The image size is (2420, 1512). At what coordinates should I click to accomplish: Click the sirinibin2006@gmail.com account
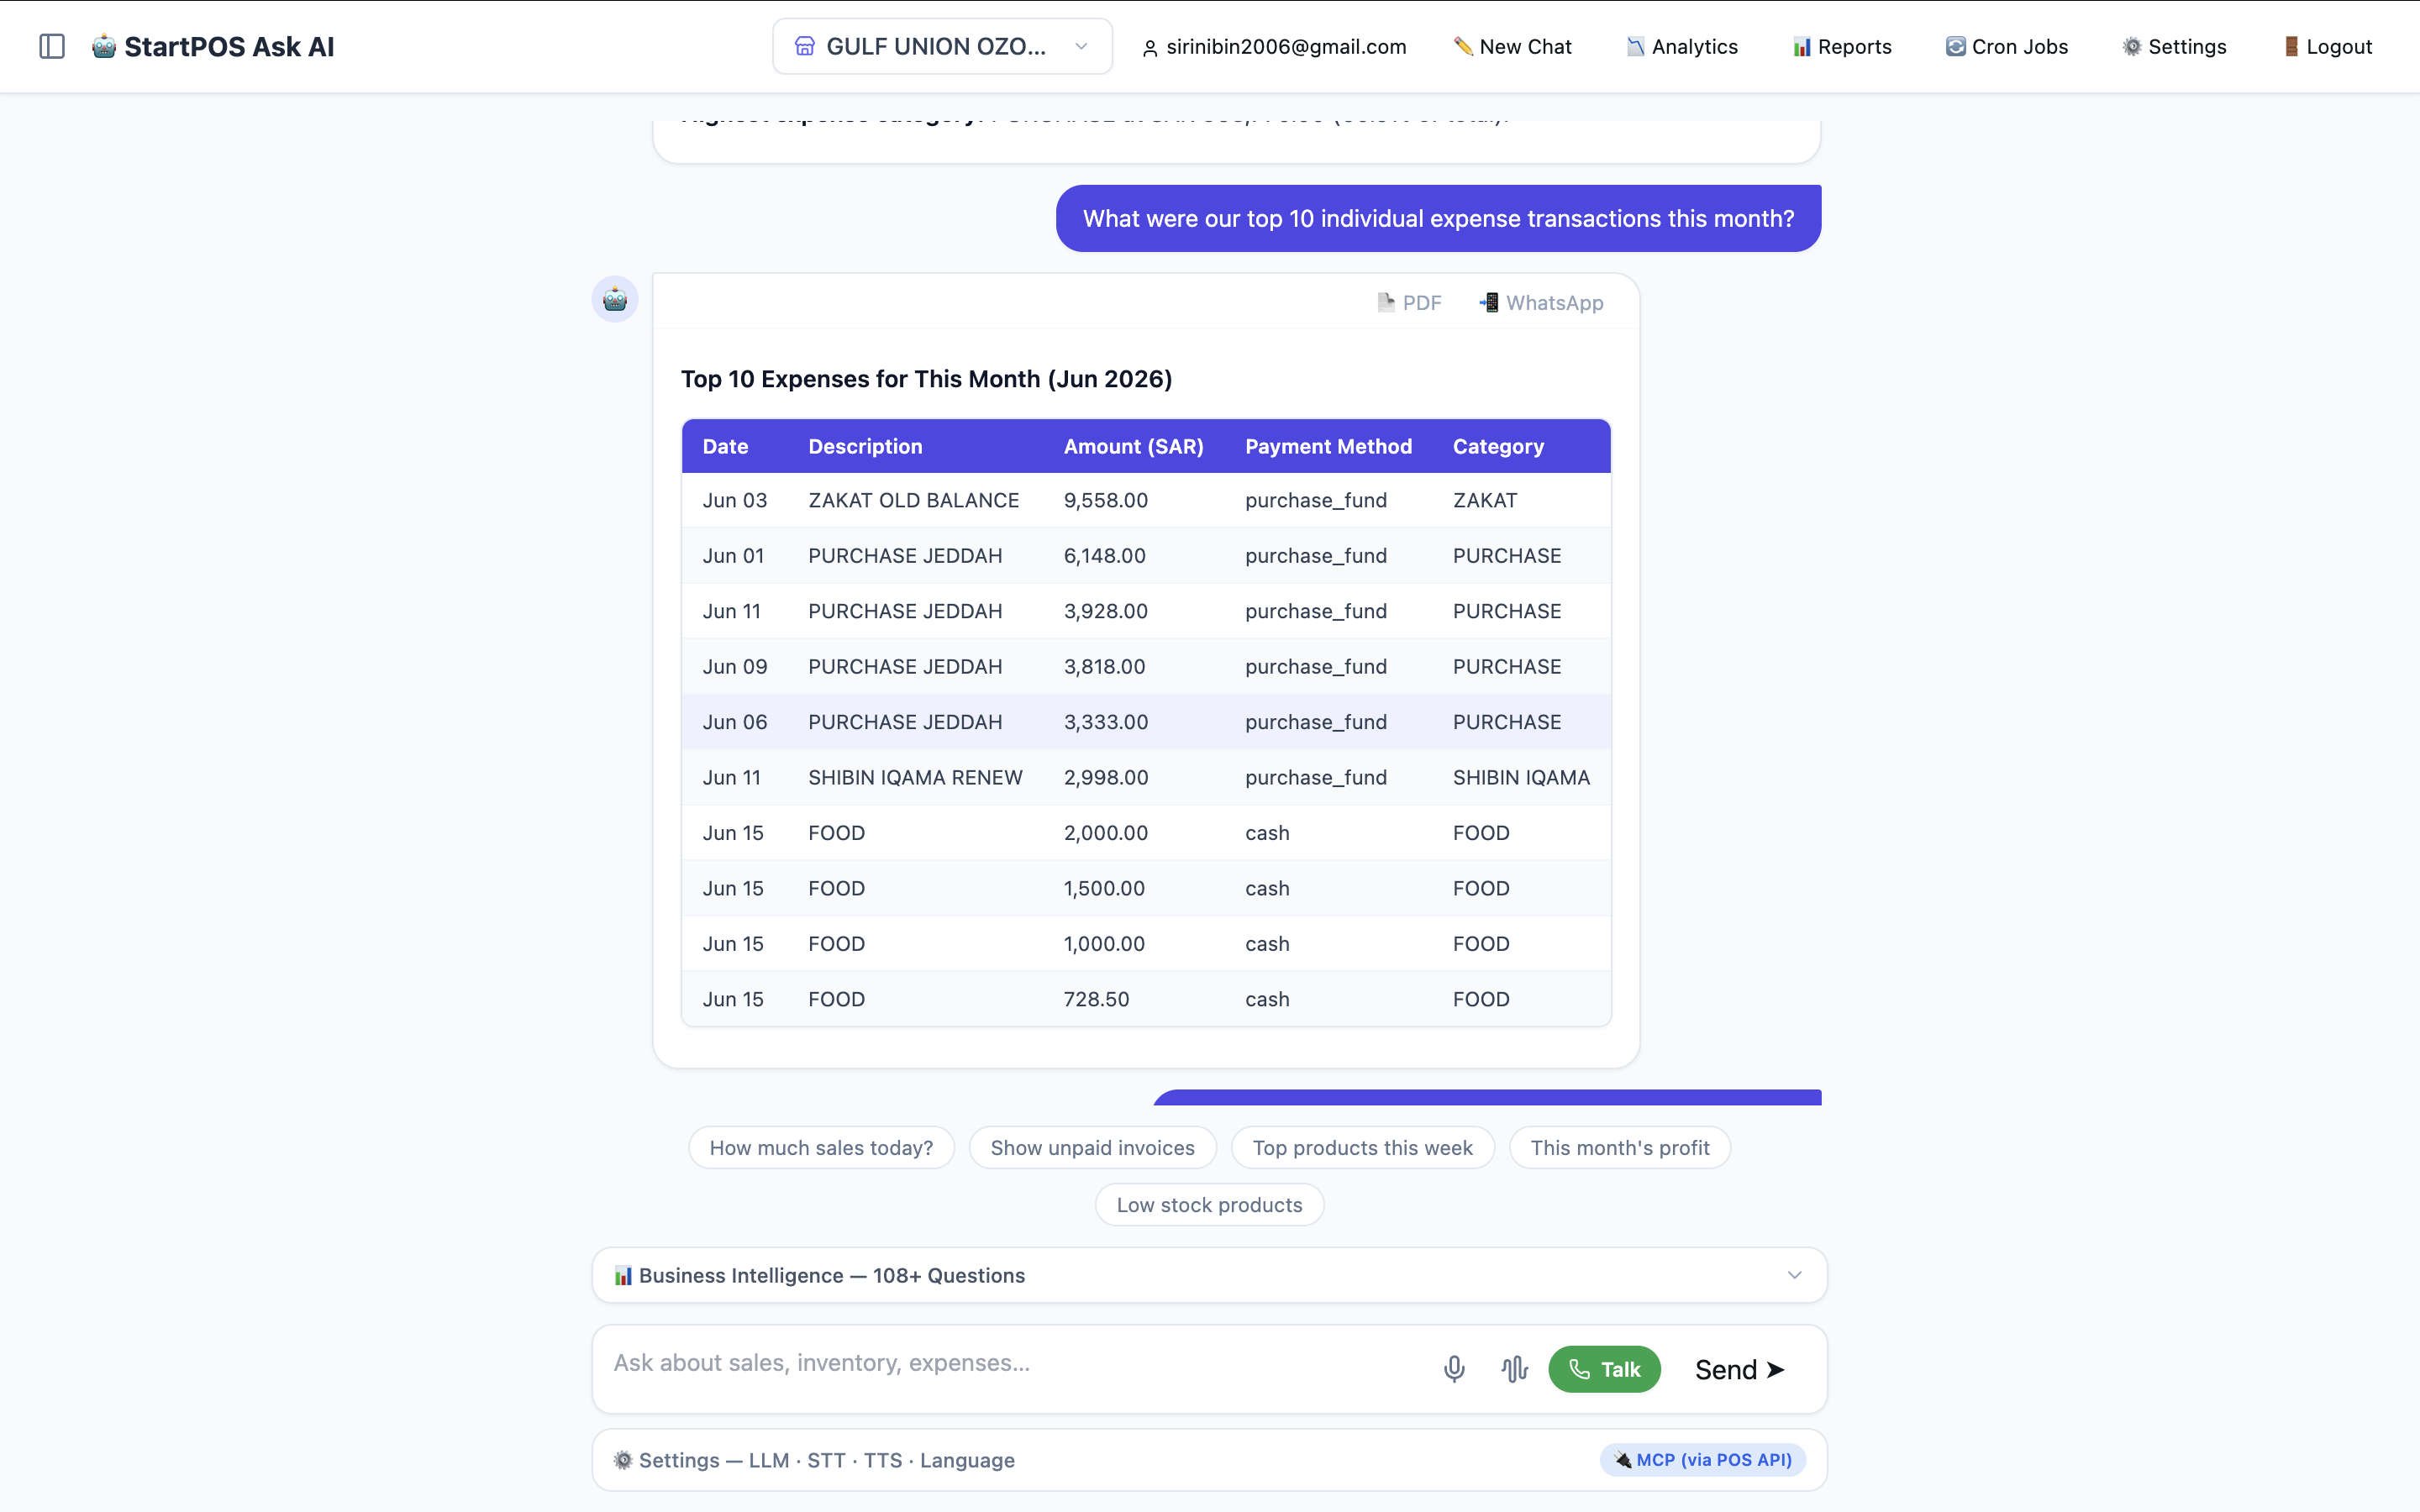tap(1274, 47)
